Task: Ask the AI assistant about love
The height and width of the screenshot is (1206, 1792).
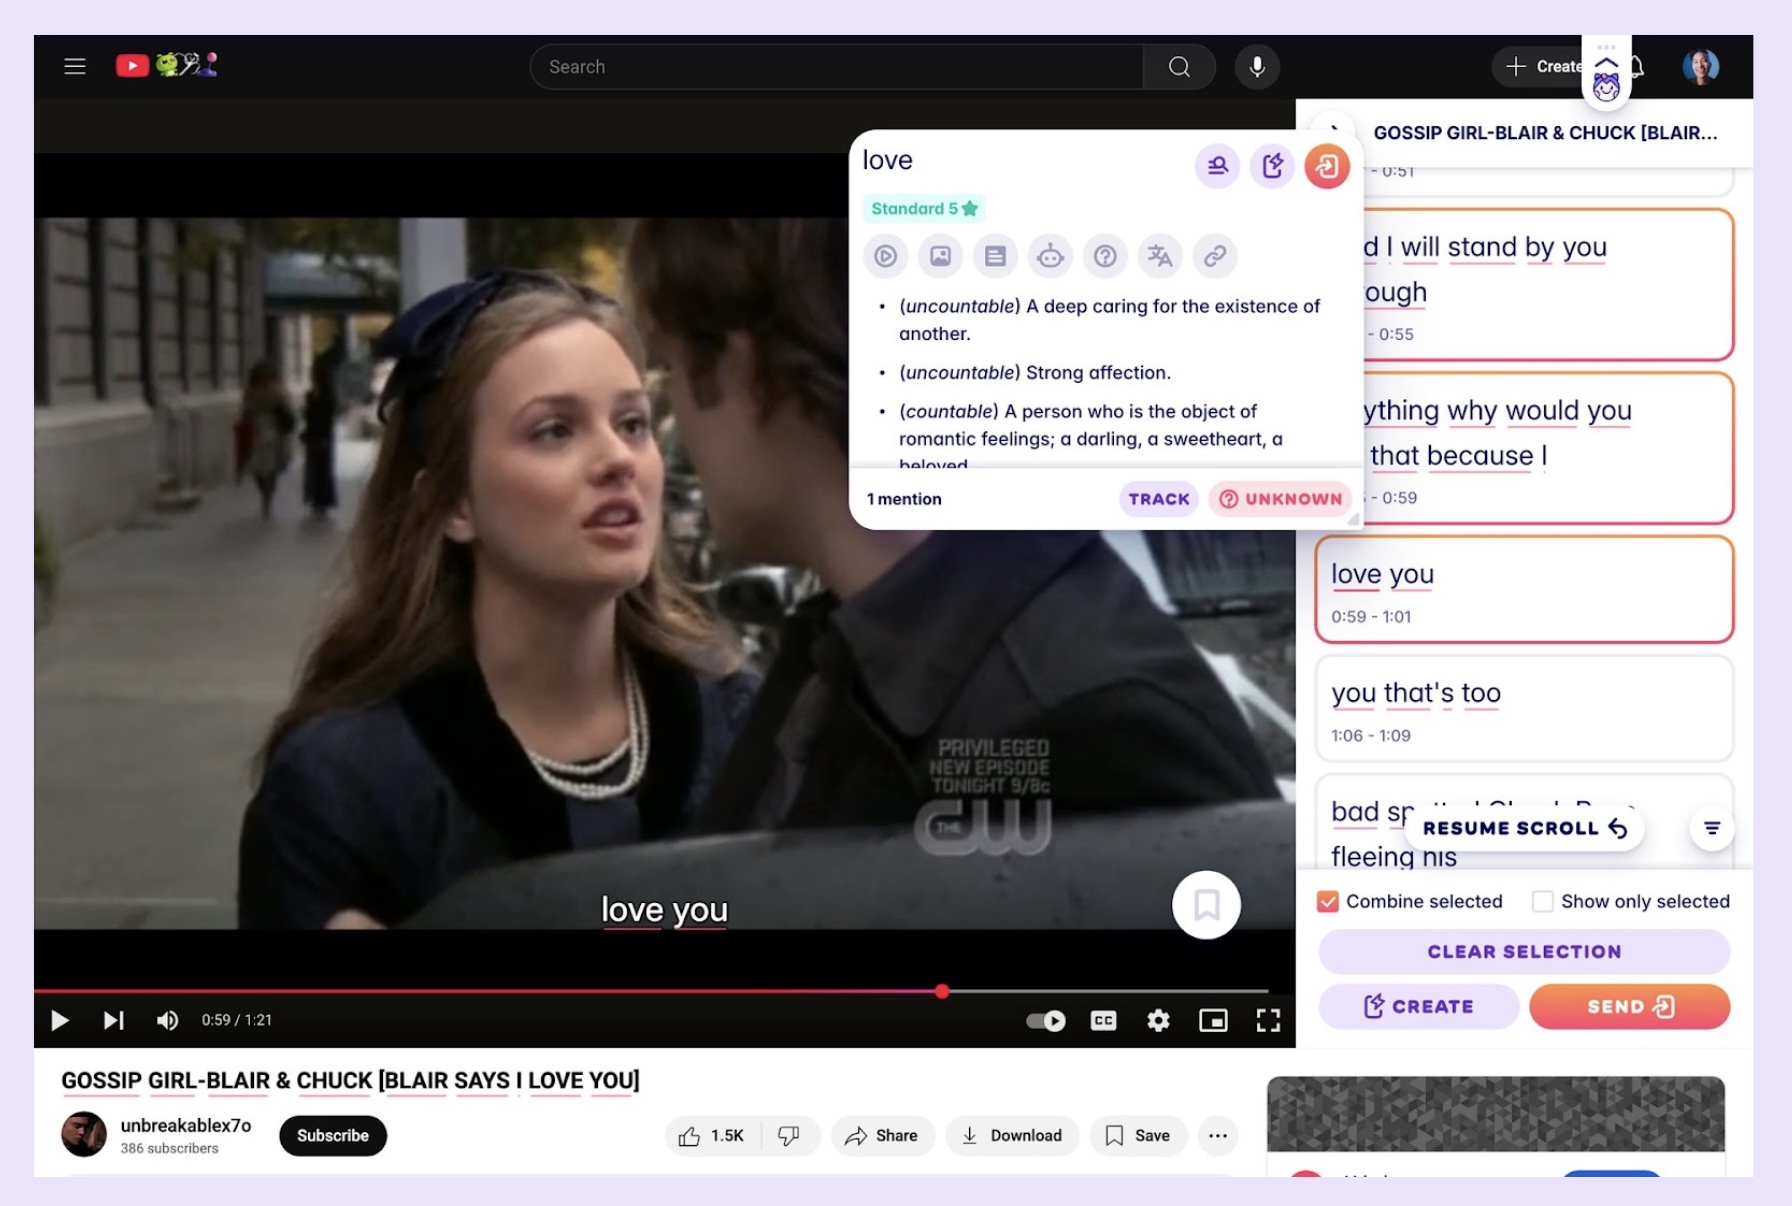Action: (x=1050, y=256)
